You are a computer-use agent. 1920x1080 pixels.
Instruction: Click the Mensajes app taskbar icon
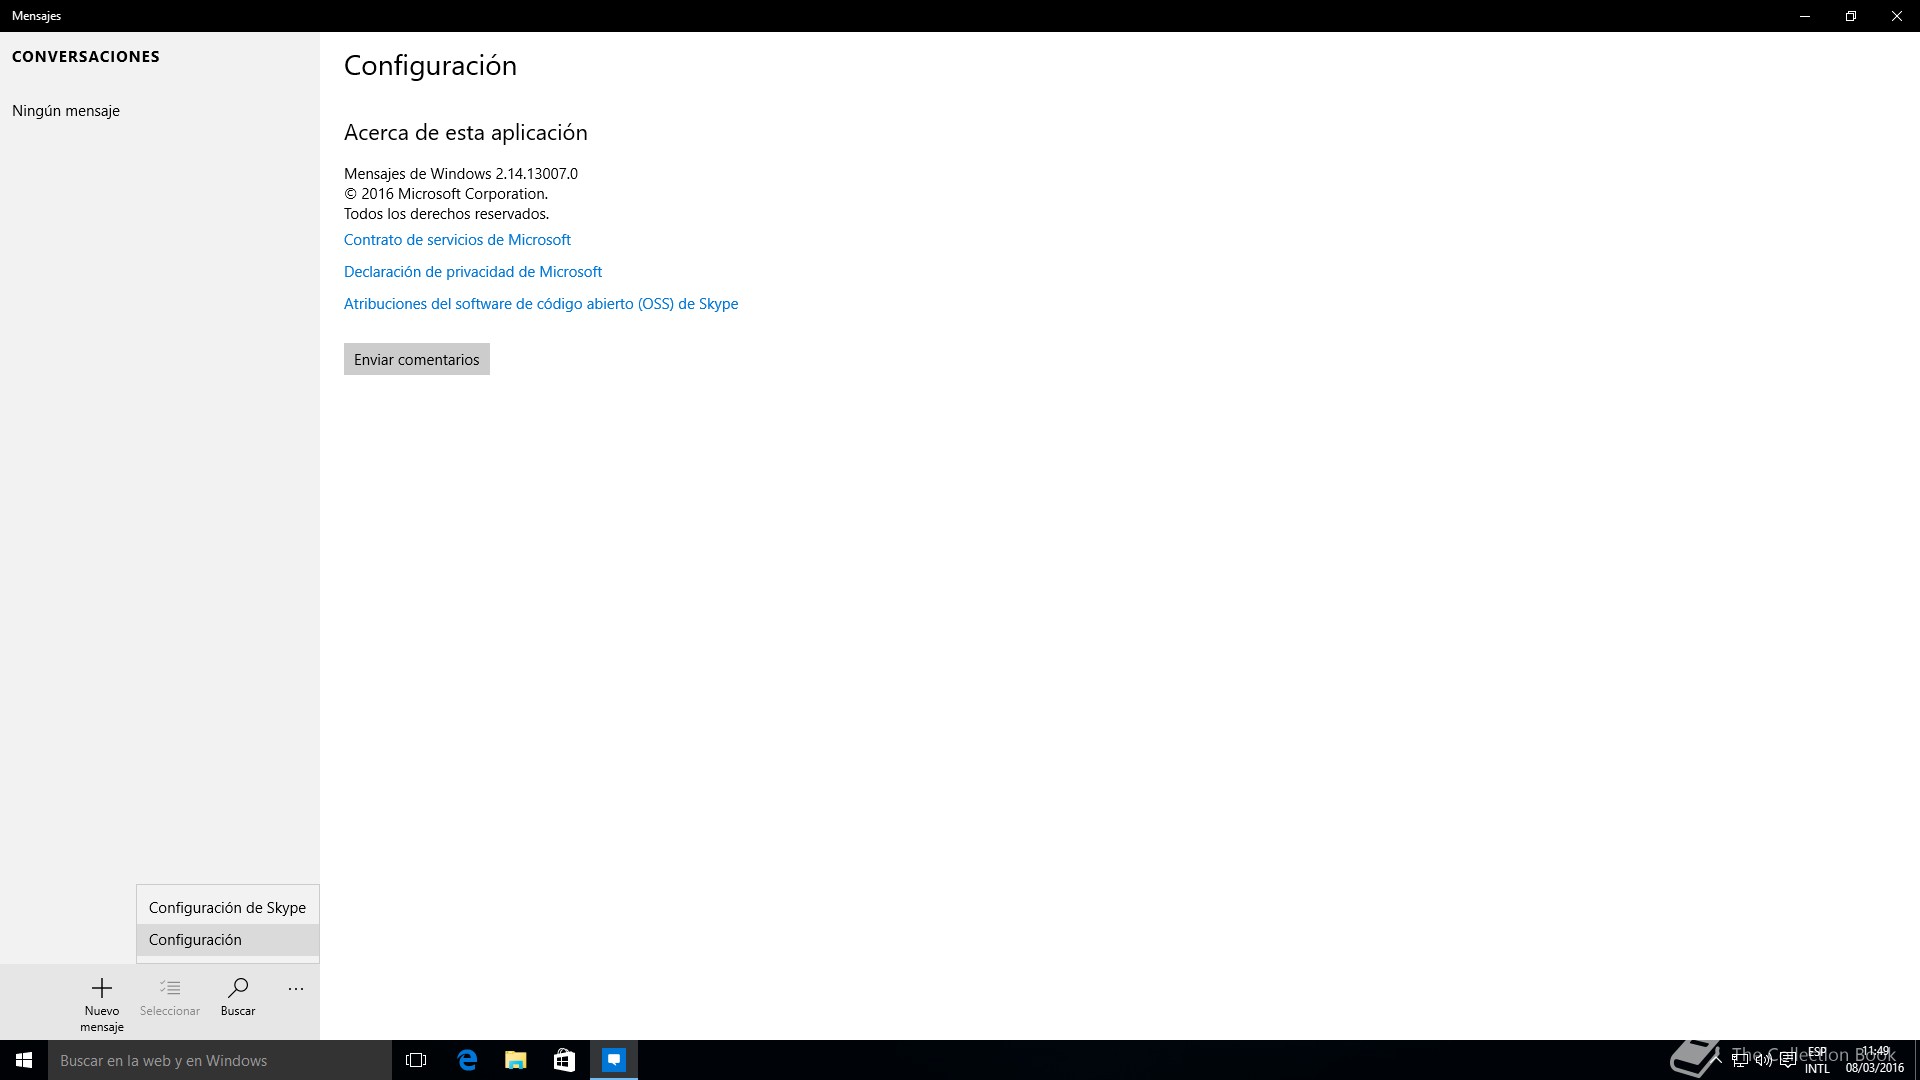click(614, 1060)
